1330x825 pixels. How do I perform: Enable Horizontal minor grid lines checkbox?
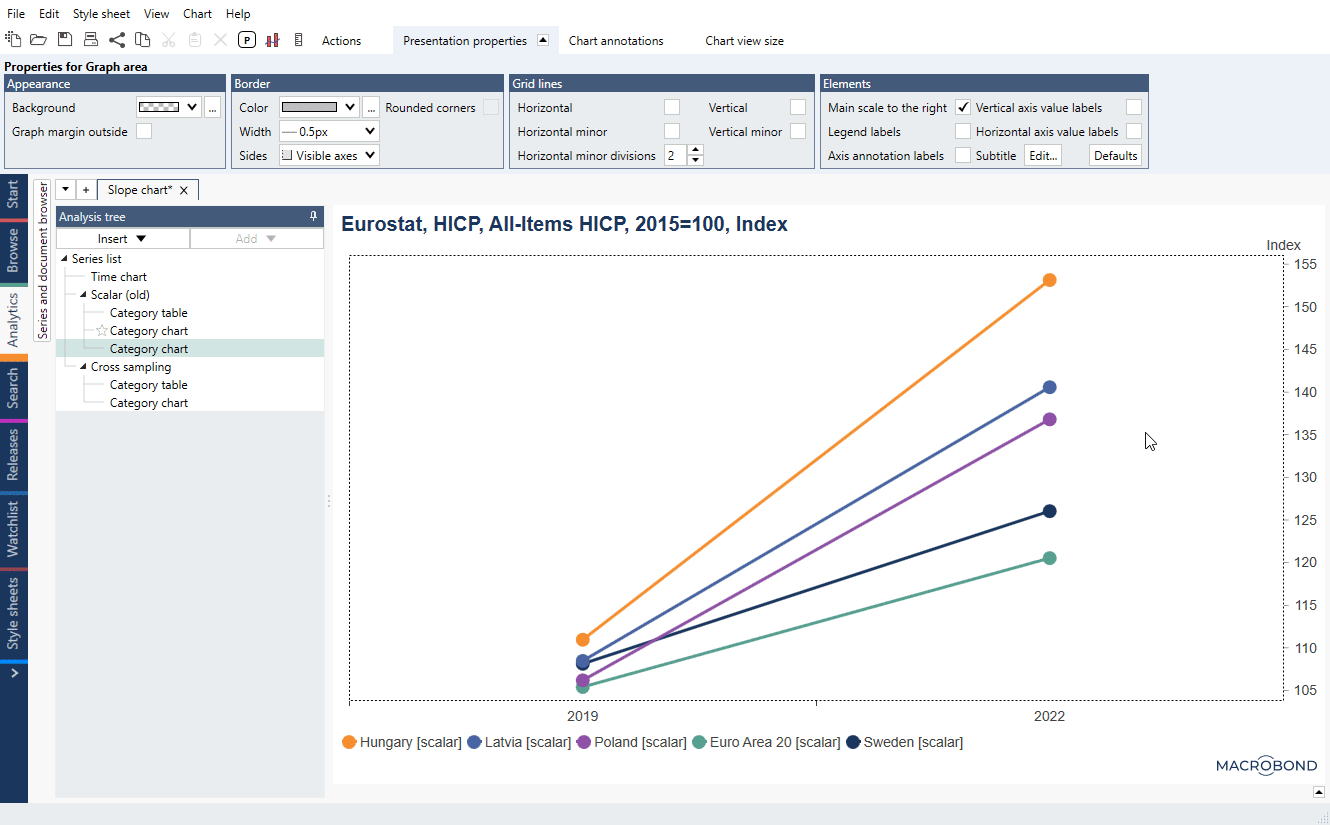[672, 131]
